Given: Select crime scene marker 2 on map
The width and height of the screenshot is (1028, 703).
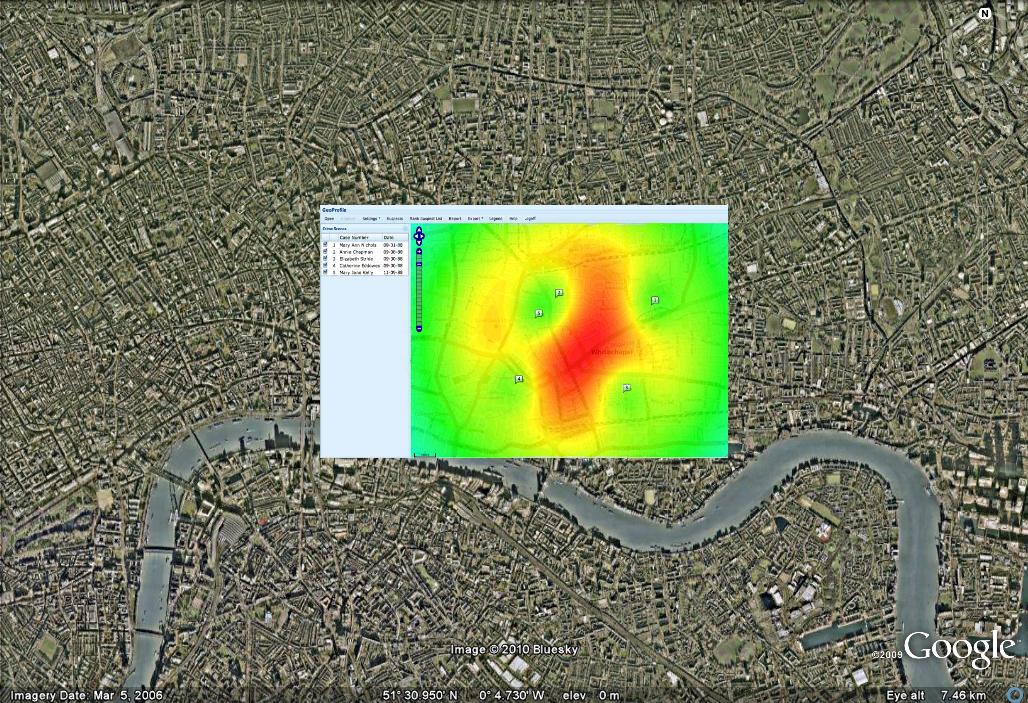Looking at the screenshot, I should pyautogui.click(x=558, y=293).
